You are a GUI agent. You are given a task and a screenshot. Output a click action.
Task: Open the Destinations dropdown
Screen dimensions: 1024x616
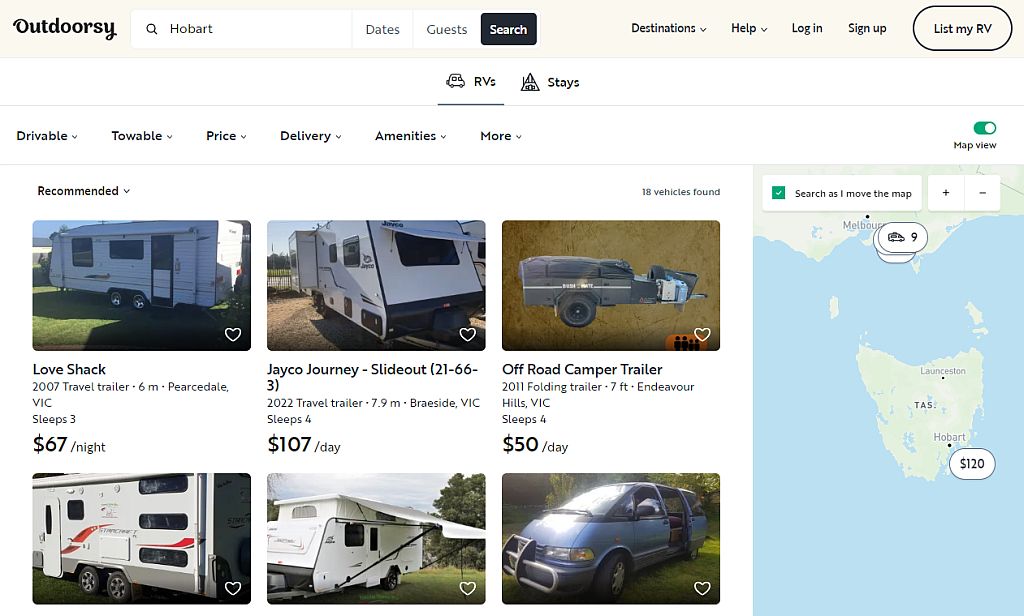coord(668,28)
